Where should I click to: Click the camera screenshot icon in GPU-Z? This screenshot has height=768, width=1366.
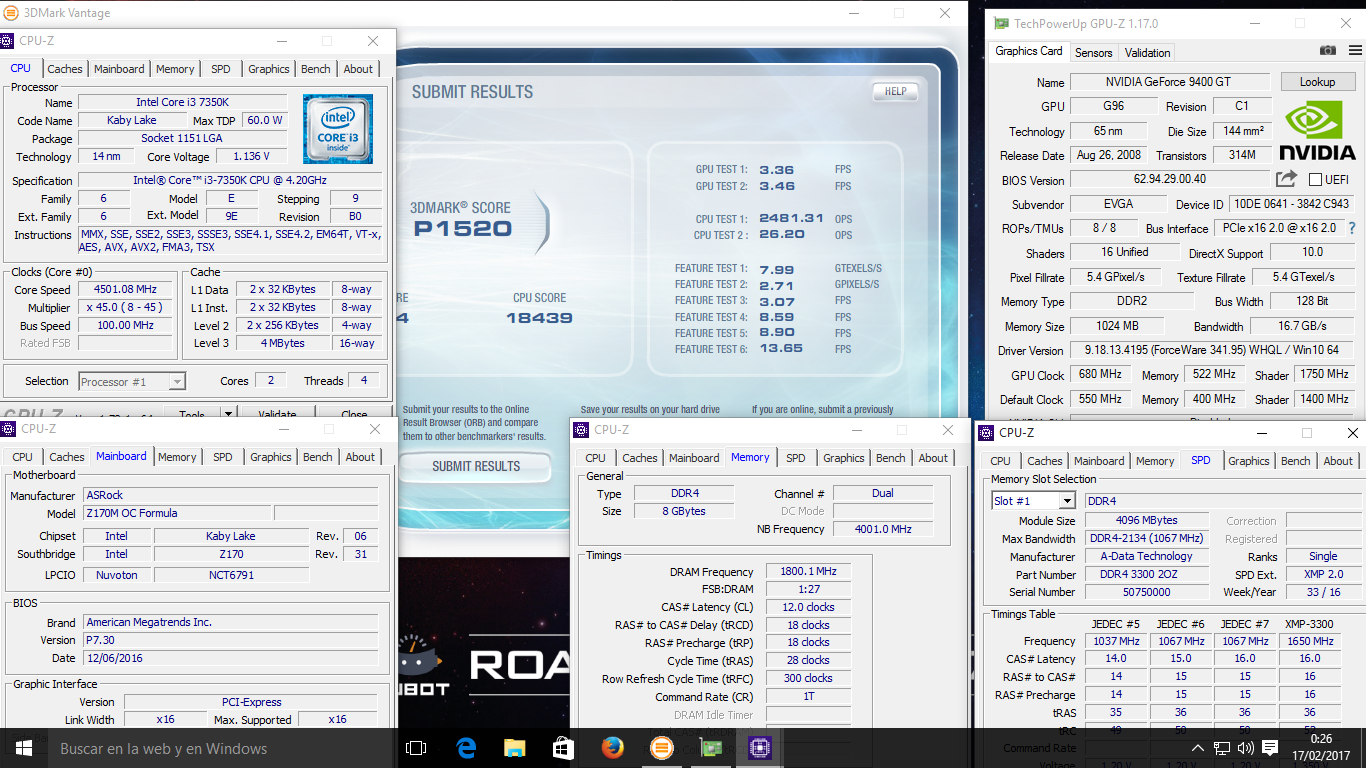(x=1327, y=51)
